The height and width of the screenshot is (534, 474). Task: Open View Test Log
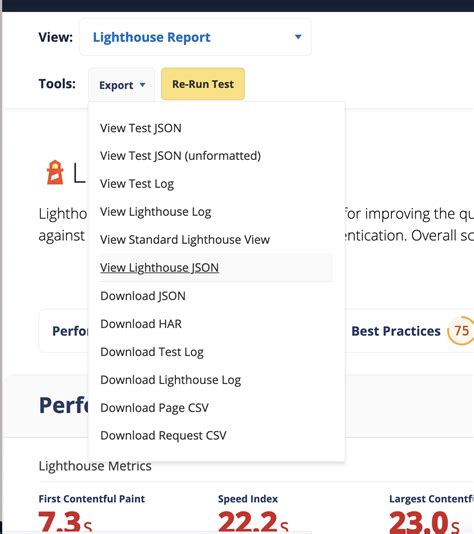pos(137,184)
